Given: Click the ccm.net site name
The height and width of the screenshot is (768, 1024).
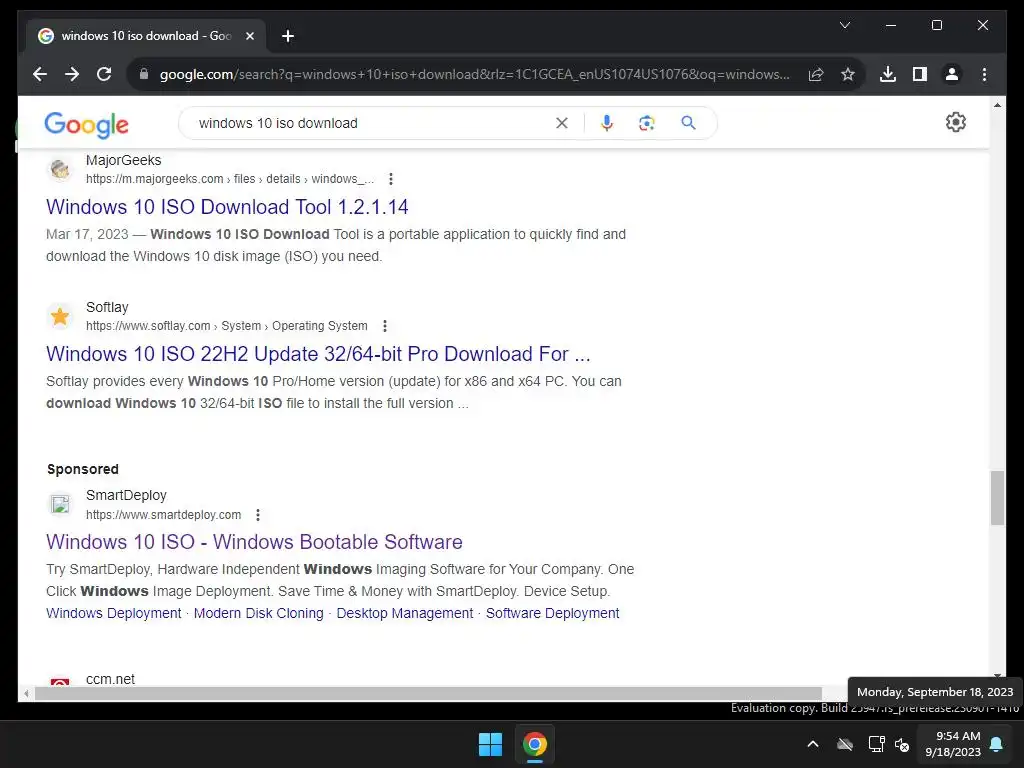Looking at the screenshot, I should [110, 679].
